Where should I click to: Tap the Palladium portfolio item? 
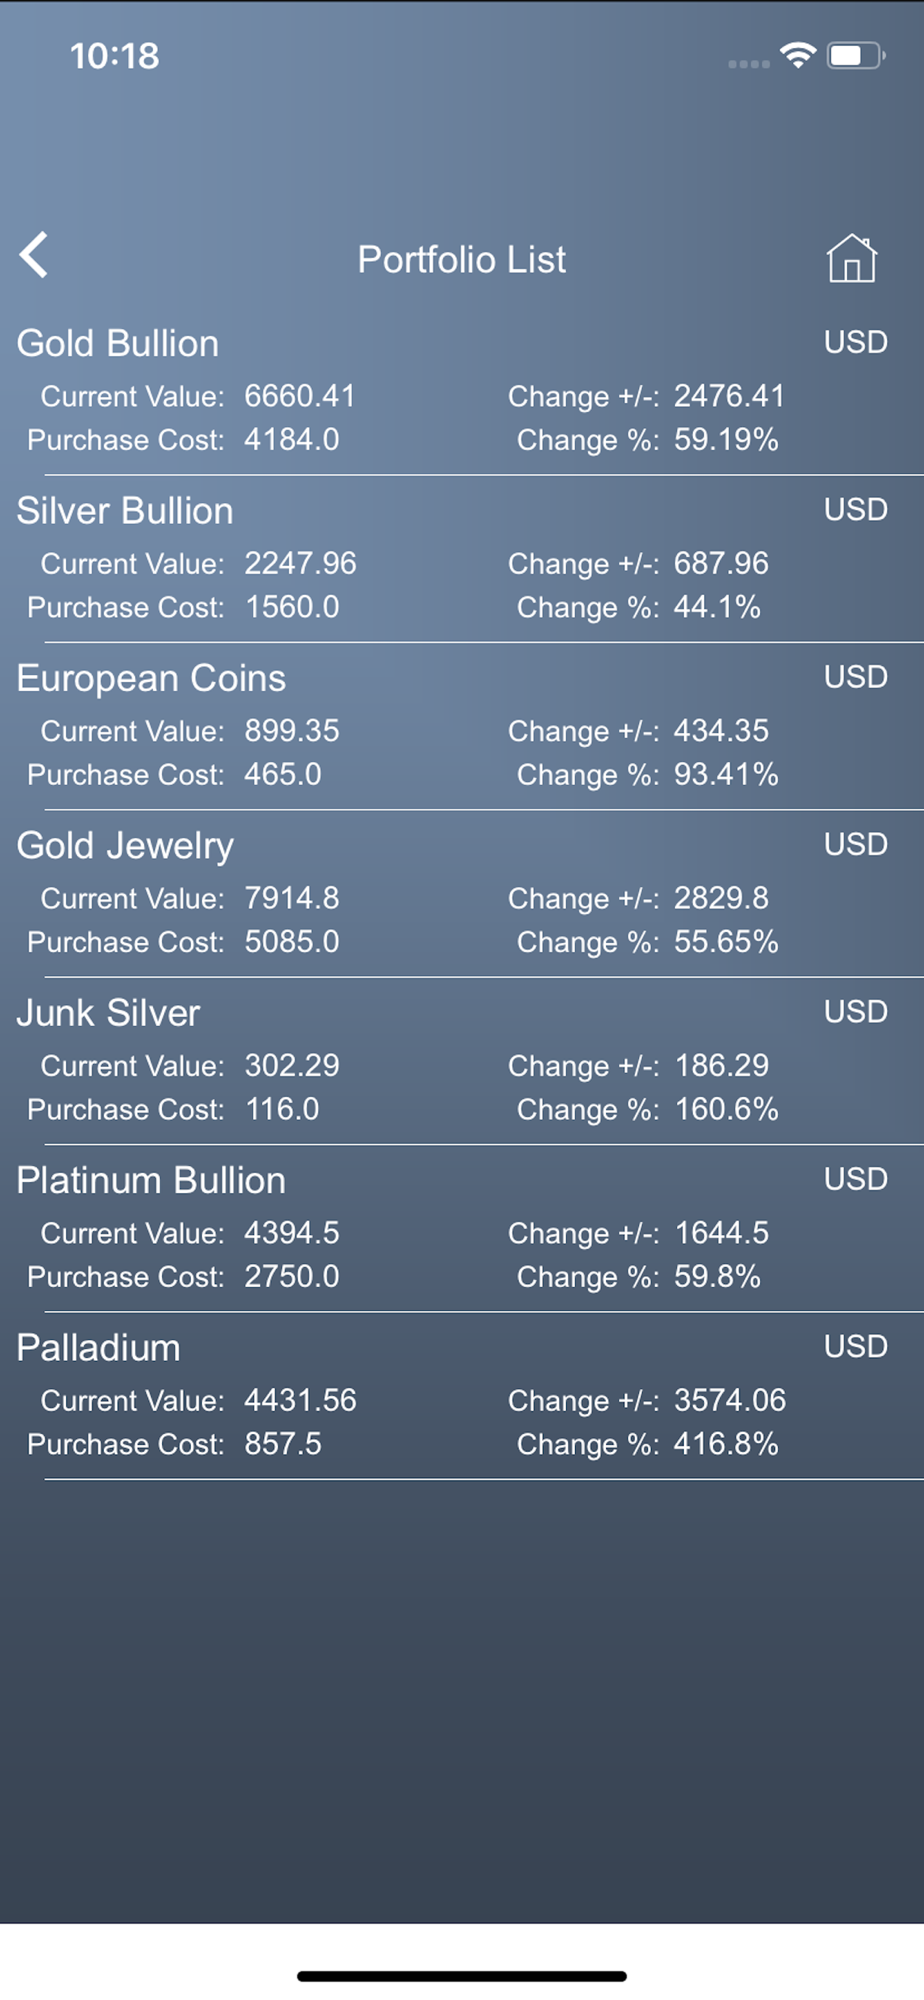point(98,1348)
